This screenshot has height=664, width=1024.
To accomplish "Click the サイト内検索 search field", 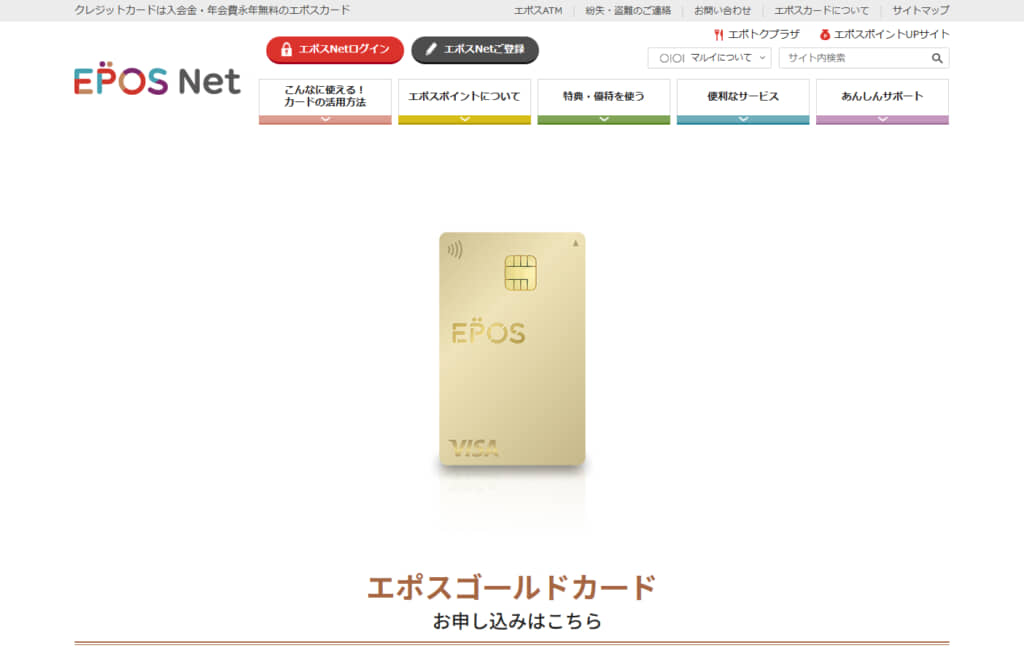I will (x=855, y=58).
